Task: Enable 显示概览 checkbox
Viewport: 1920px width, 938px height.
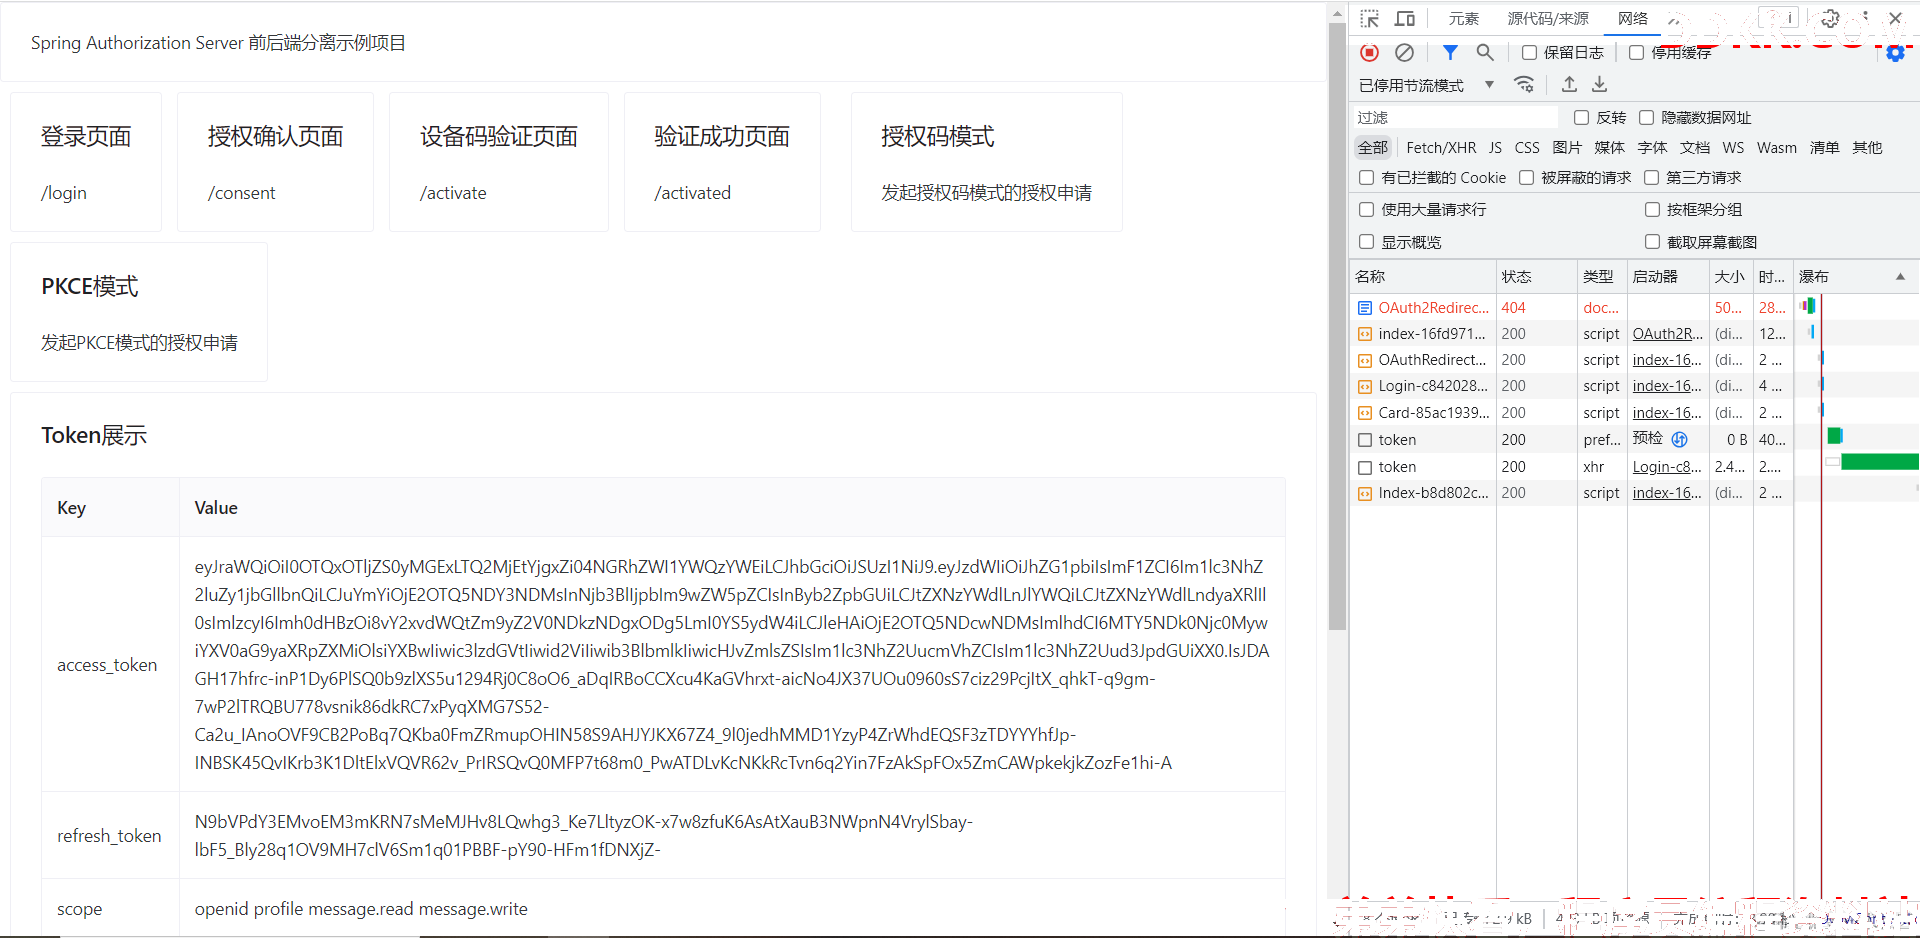Action: [x=1366, y=242]
